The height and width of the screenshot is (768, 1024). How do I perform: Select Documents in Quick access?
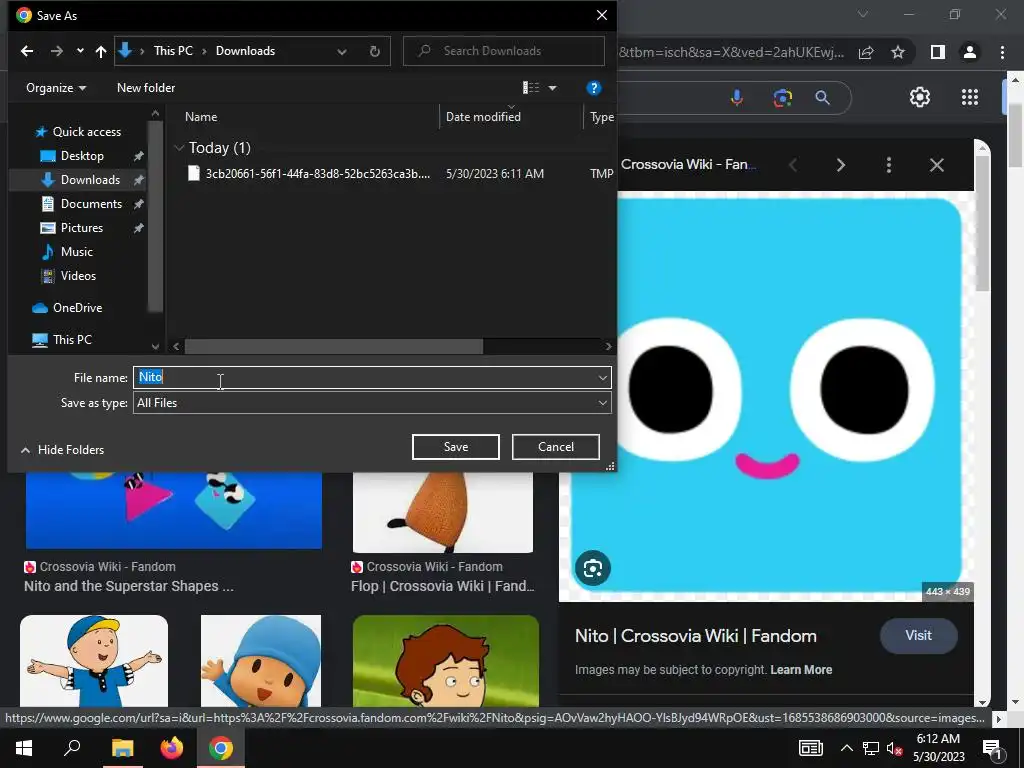pyautogui.click(x=91, y=204)
